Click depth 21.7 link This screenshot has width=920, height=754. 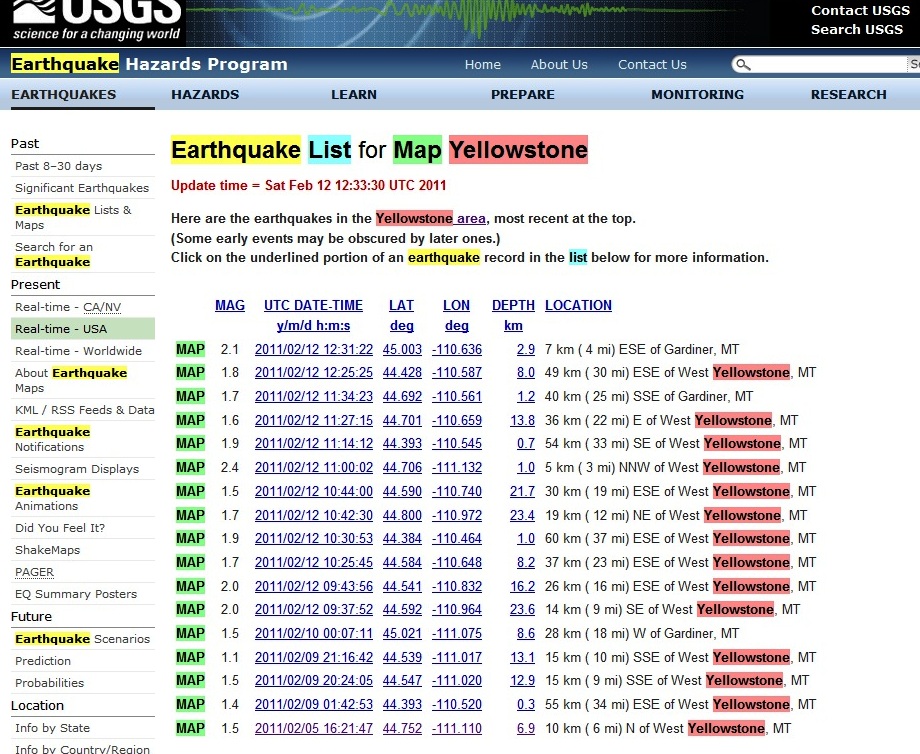pyautogui.click(x=522, y=492)
